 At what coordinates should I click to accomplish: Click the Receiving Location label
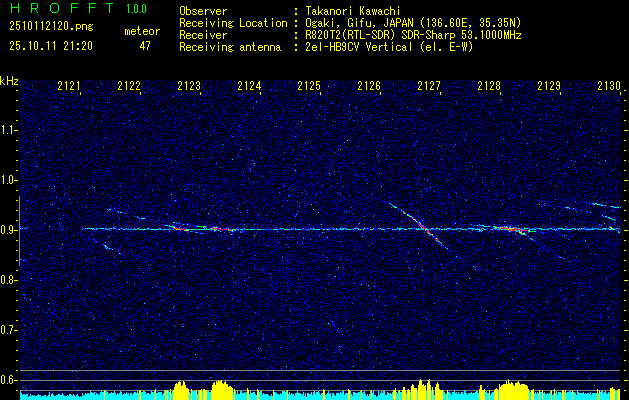(x=233, y=23)
